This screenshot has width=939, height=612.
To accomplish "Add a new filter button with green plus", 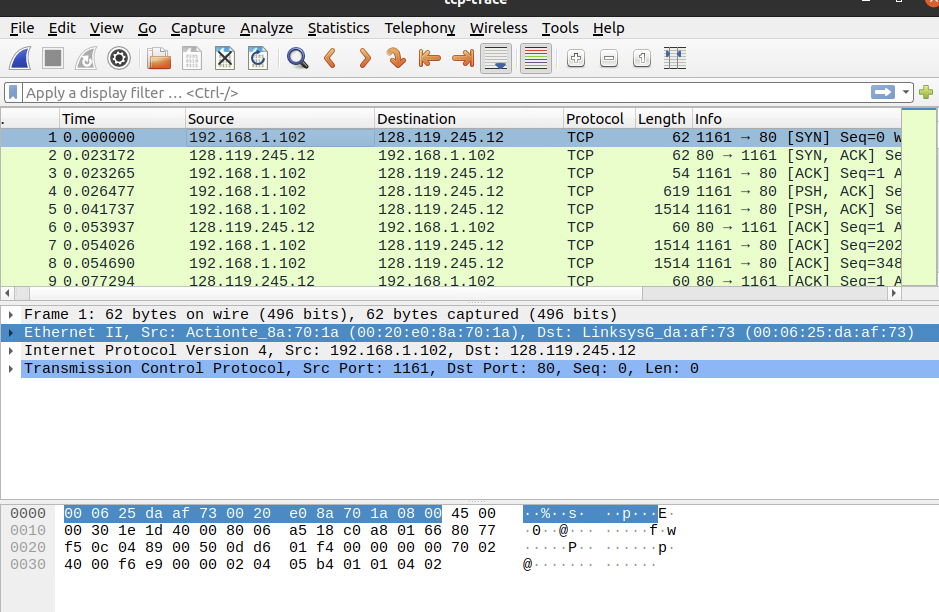I will click(926, 92).
